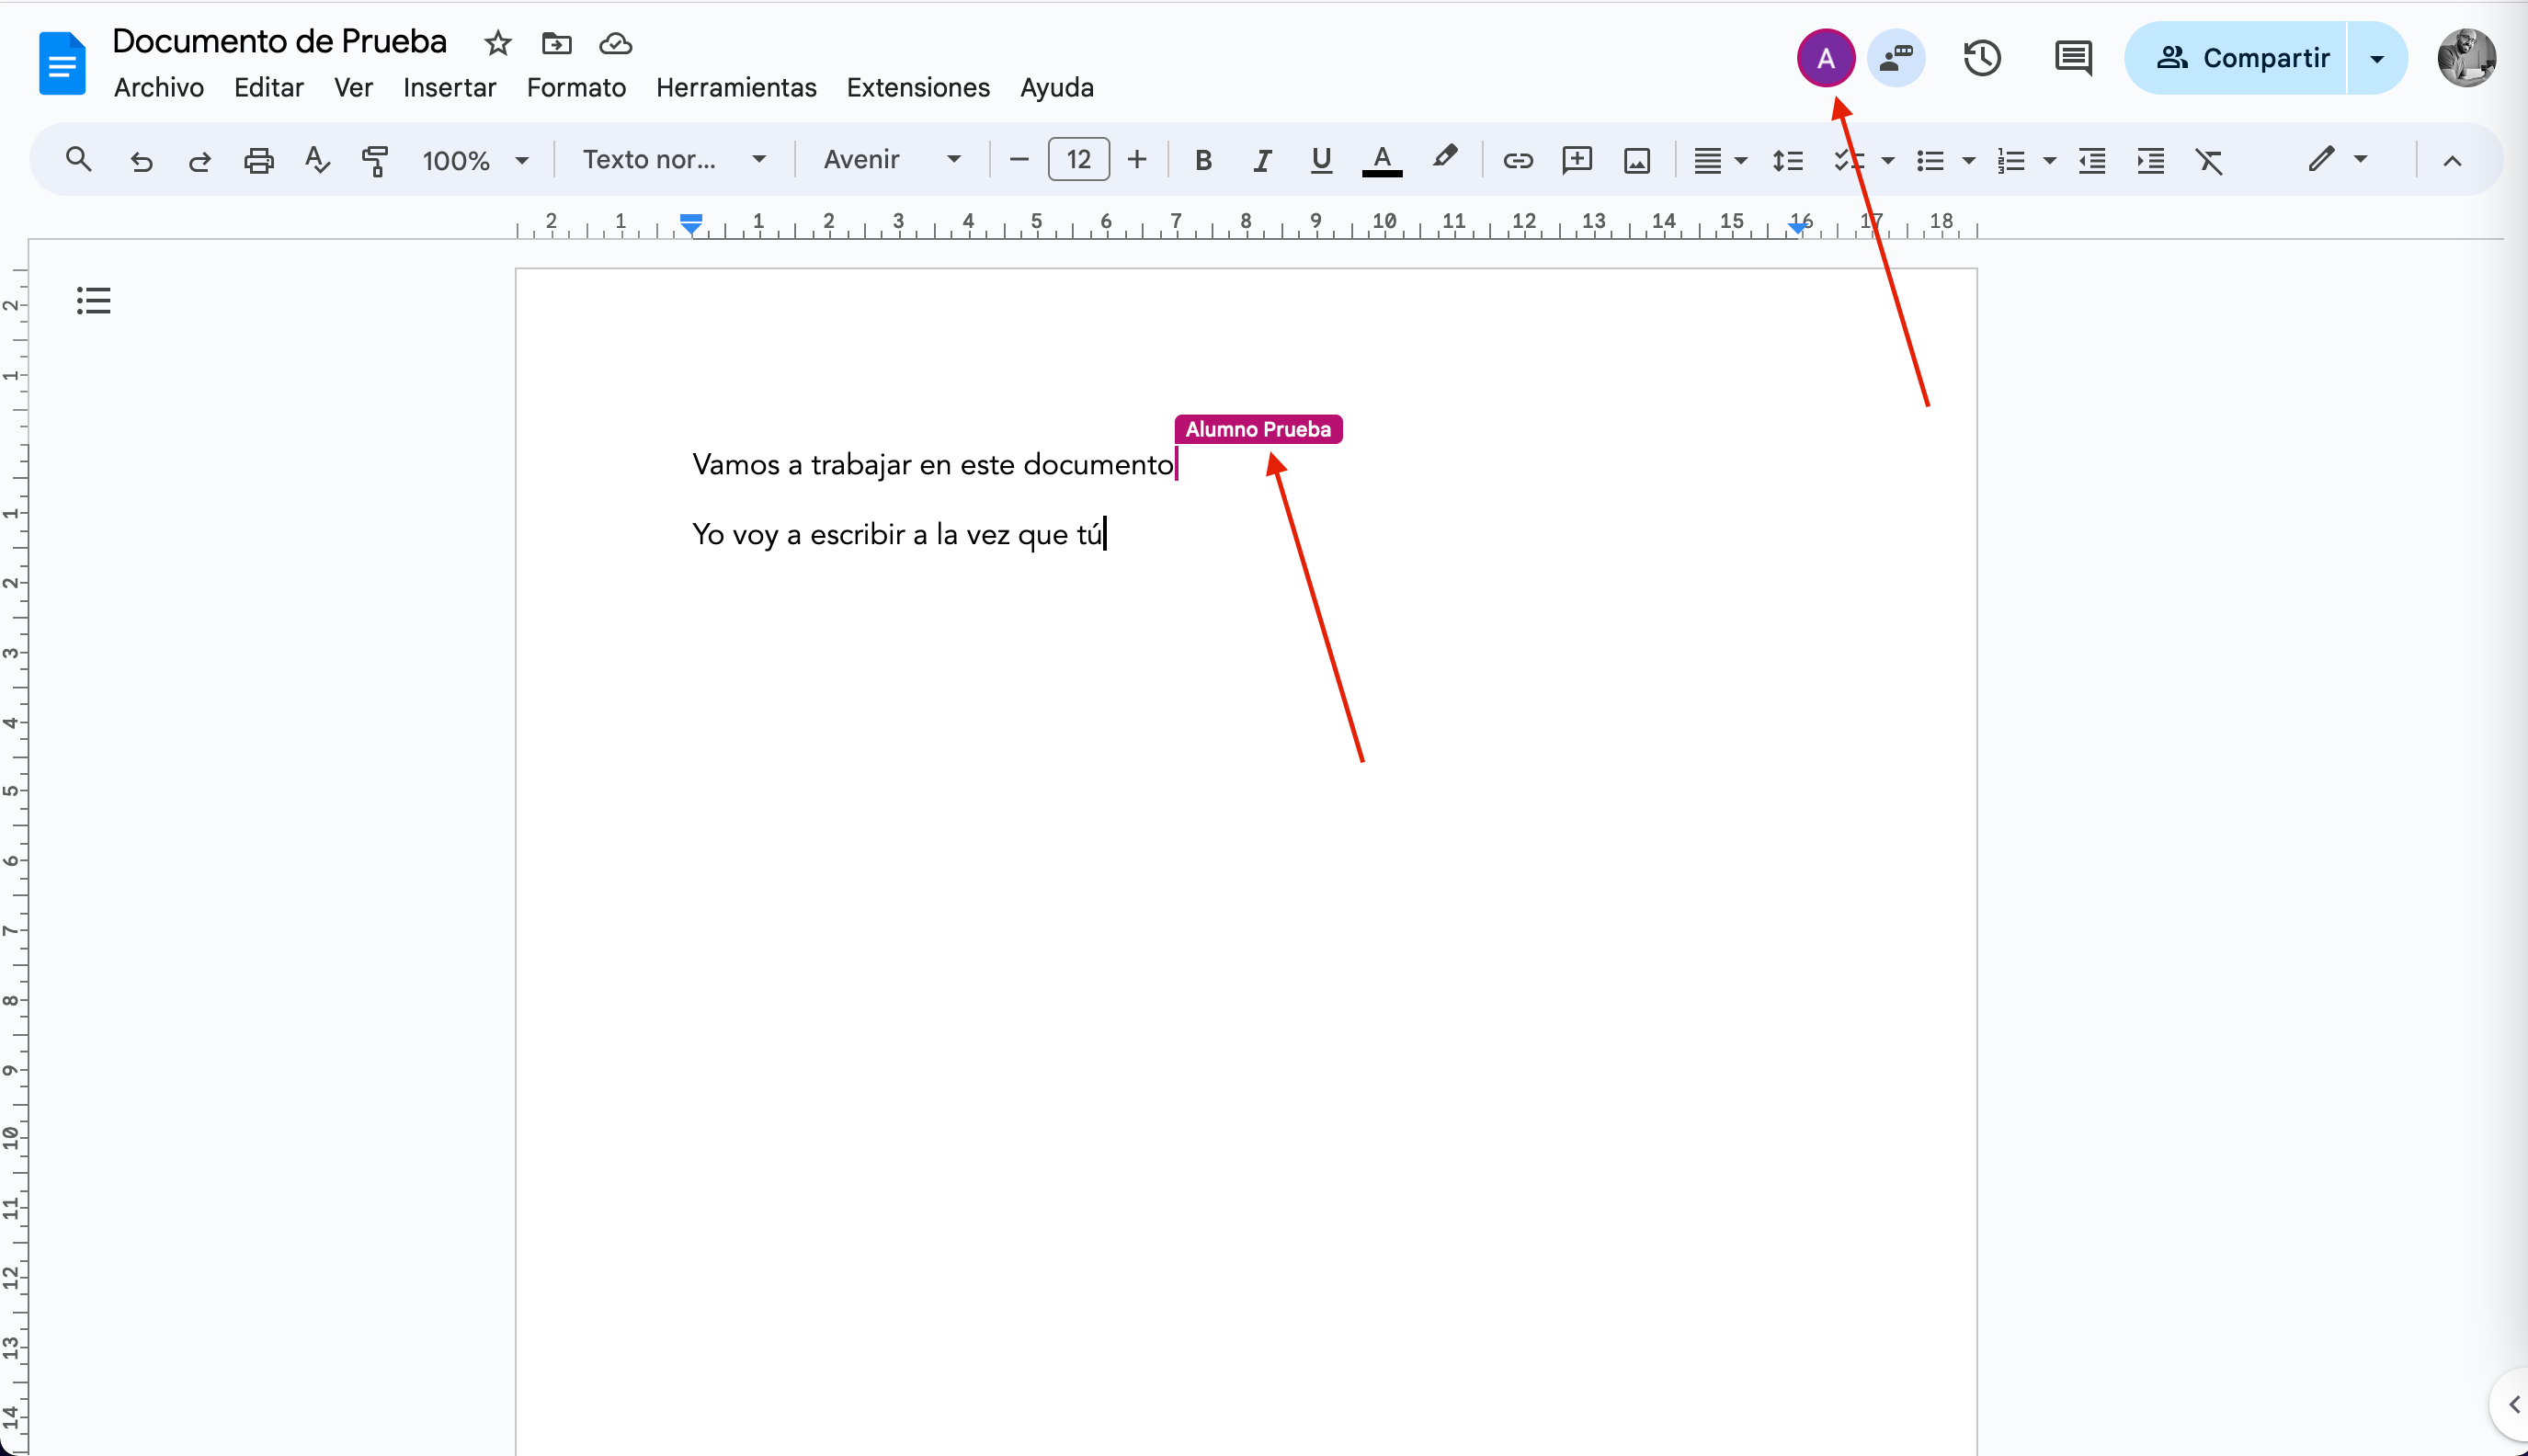Click the font size field
Image resolution: width=2528 pixels, height=1456 pixels.
coord(1078,160)
